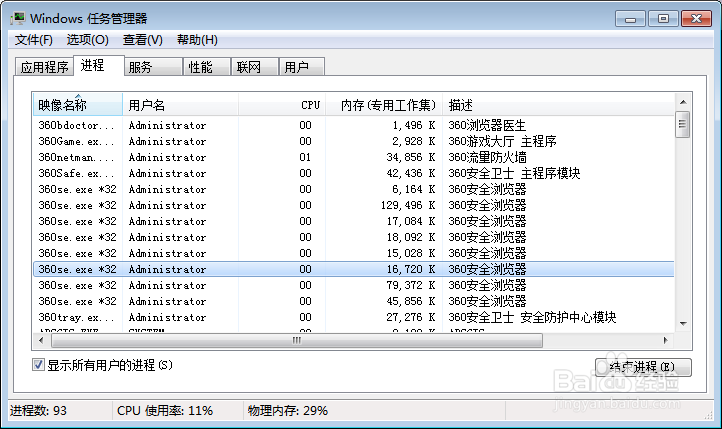This screenshot has height=429, width=722.
Task: Click the vertical scrollbar thumb
Action: [683, 124]
